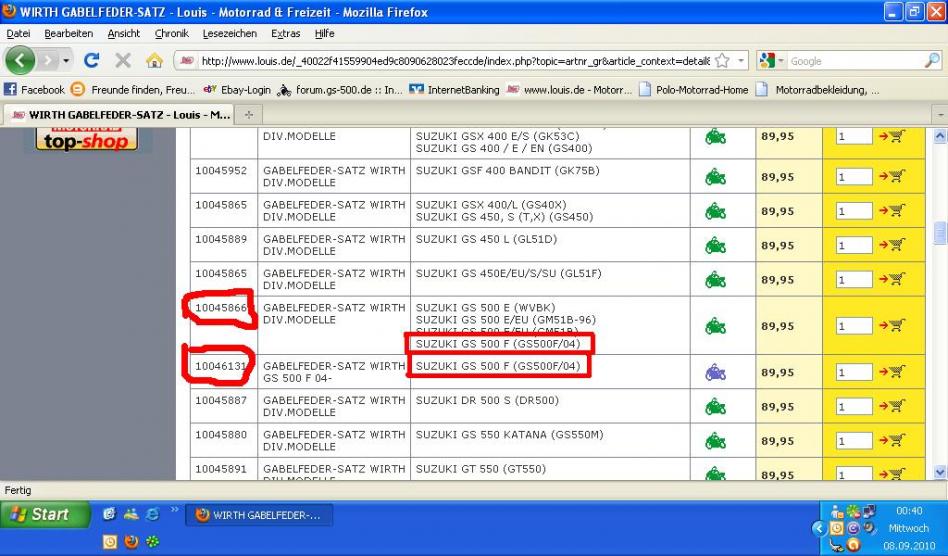Click motorcycle icon for GSX 400/L row
The image size is (948, 556).
[x=715, y=212]
